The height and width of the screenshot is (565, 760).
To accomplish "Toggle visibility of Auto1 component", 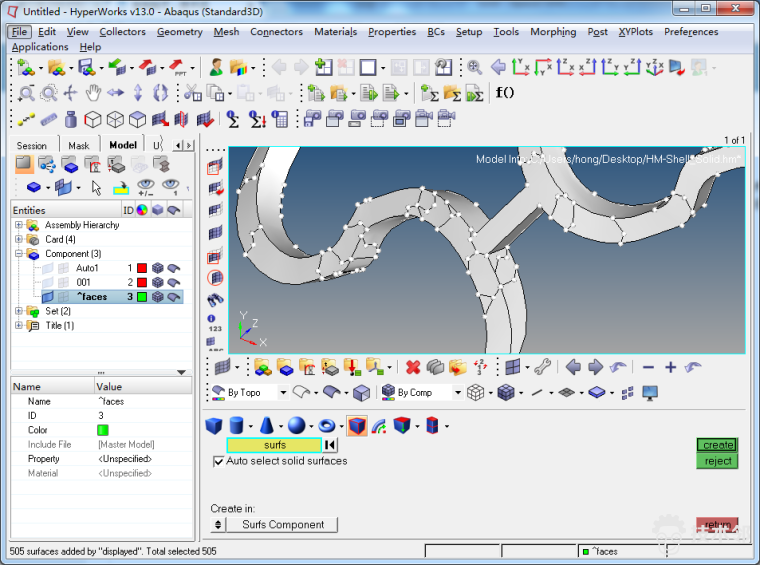I will [48, 268].
